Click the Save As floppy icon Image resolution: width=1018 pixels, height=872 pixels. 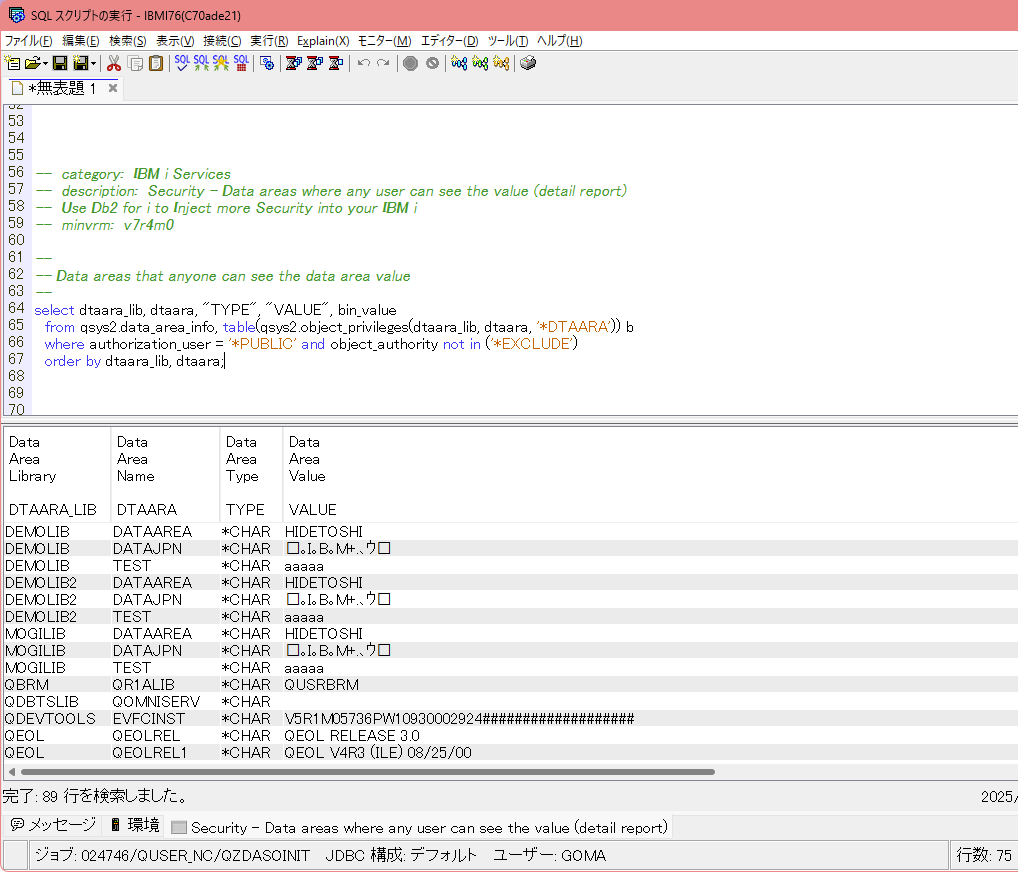[x=80, y=63]
